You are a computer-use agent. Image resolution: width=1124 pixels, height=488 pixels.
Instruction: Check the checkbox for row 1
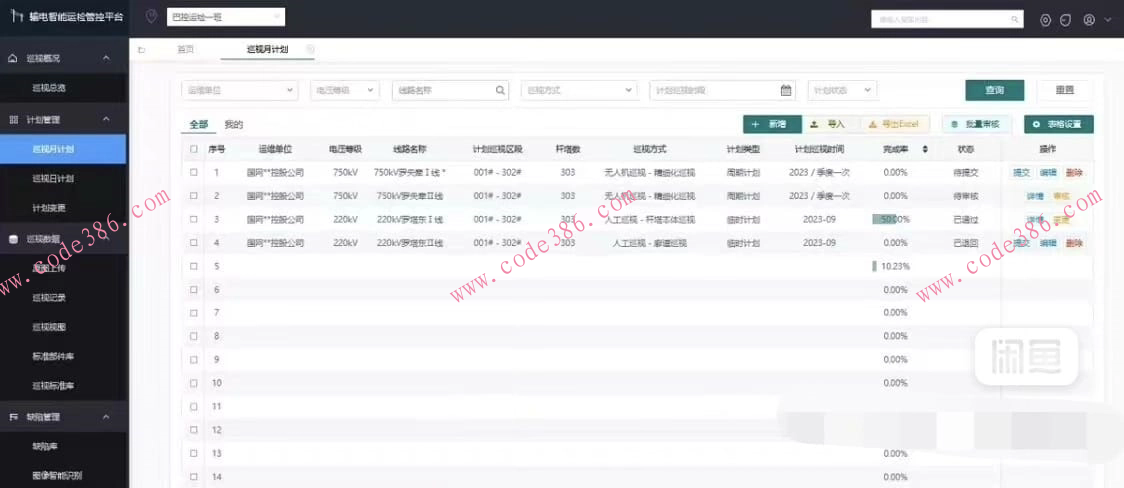tap(194, 173)
